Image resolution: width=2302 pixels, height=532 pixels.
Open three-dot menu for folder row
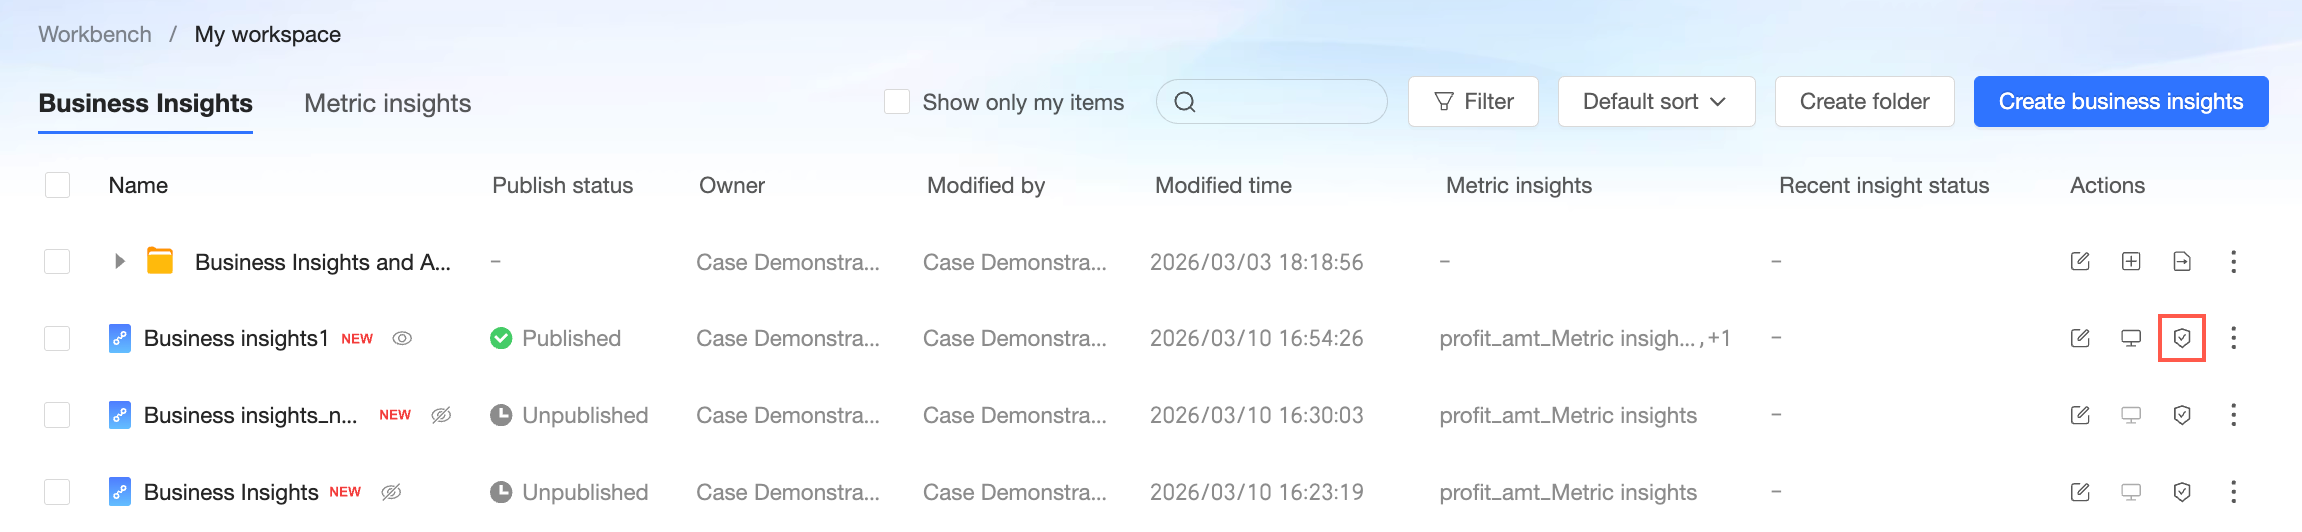2233,262
